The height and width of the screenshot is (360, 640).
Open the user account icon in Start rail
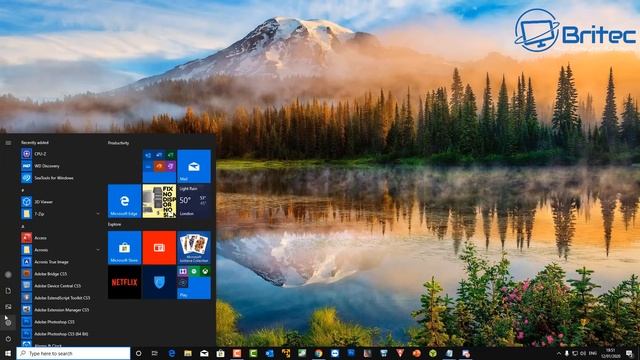click(8, 275)
